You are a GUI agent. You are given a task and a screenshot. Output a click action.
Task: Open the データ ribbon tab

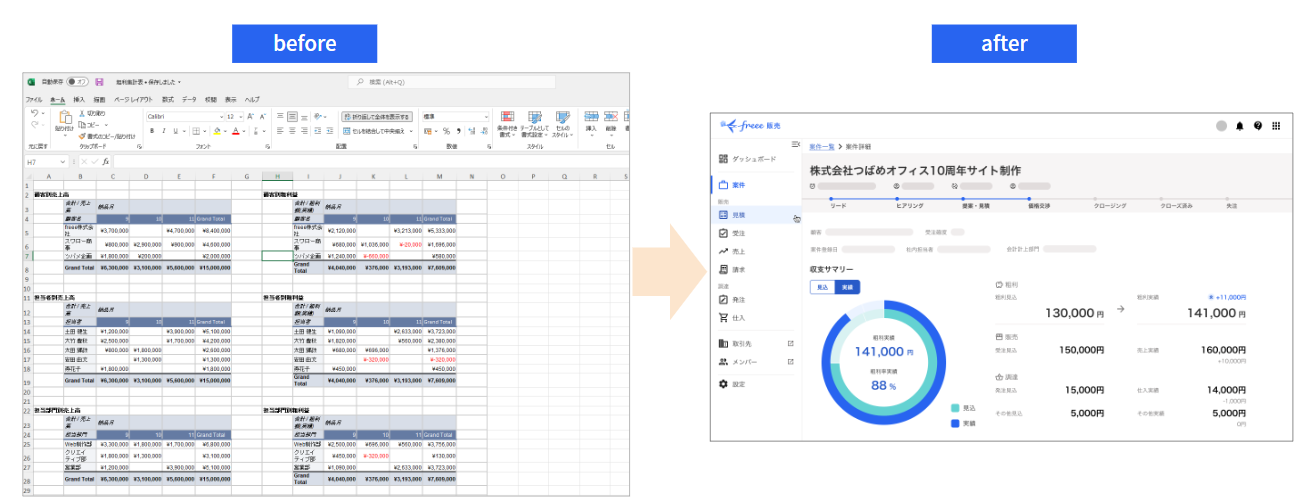pos(189,100)
